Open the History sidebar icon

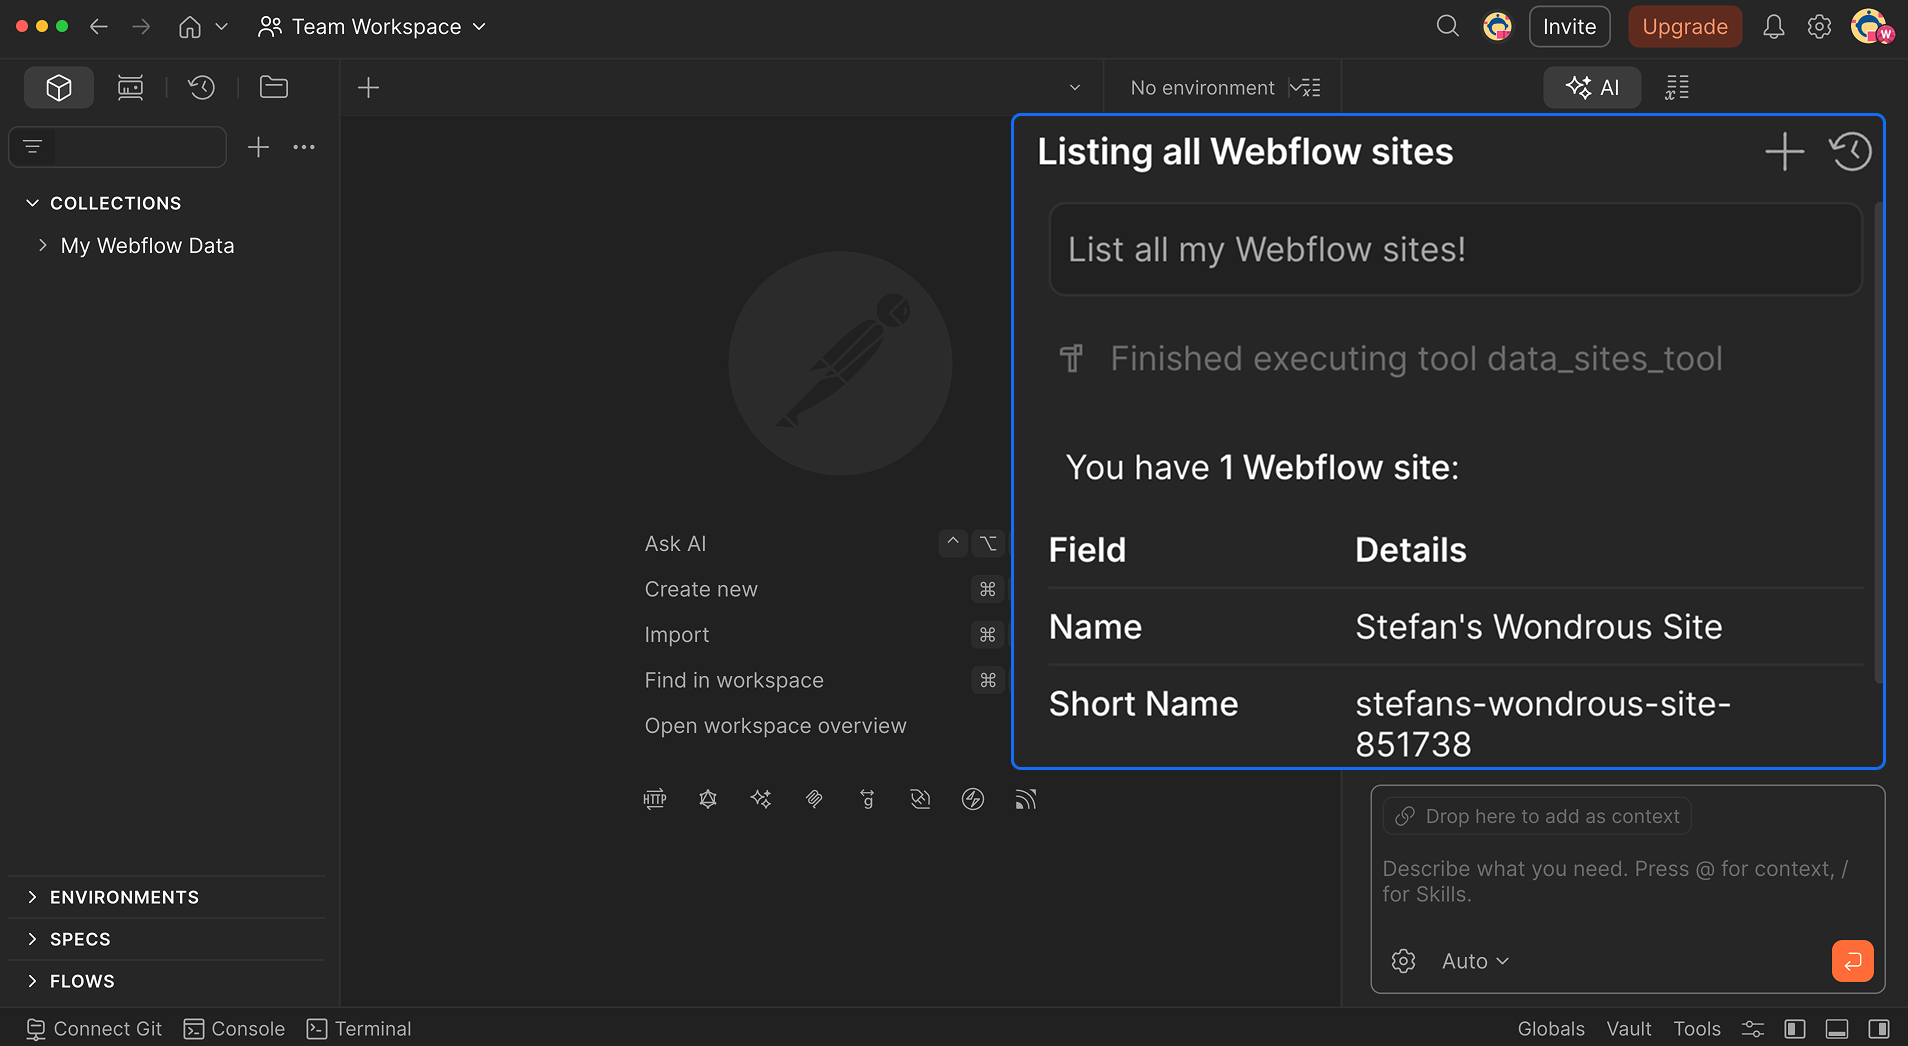202,88
